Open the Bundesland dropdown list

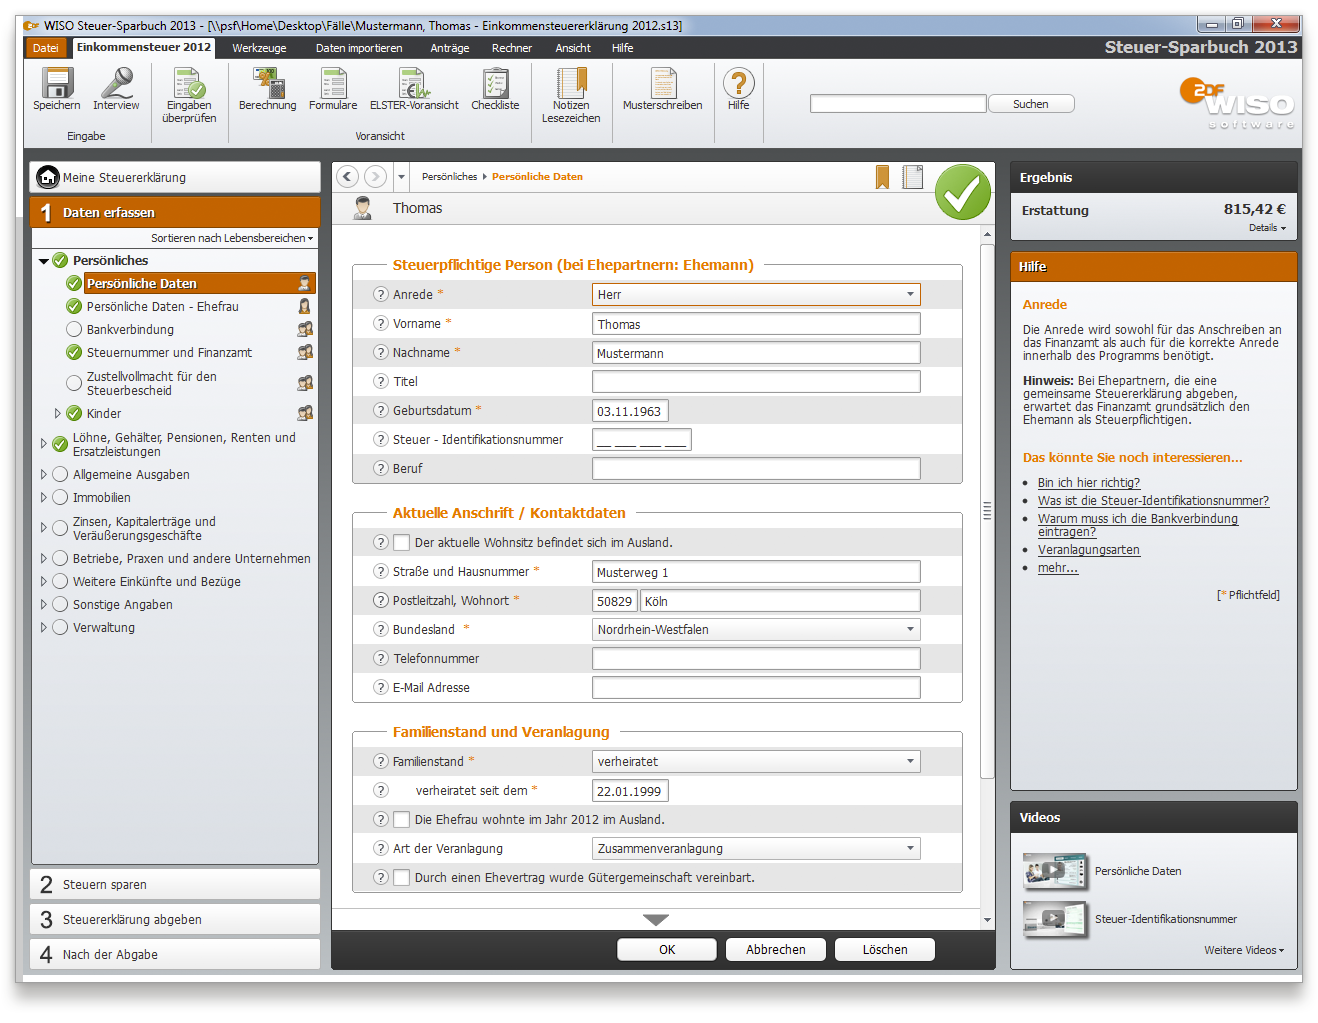[909, 630]
